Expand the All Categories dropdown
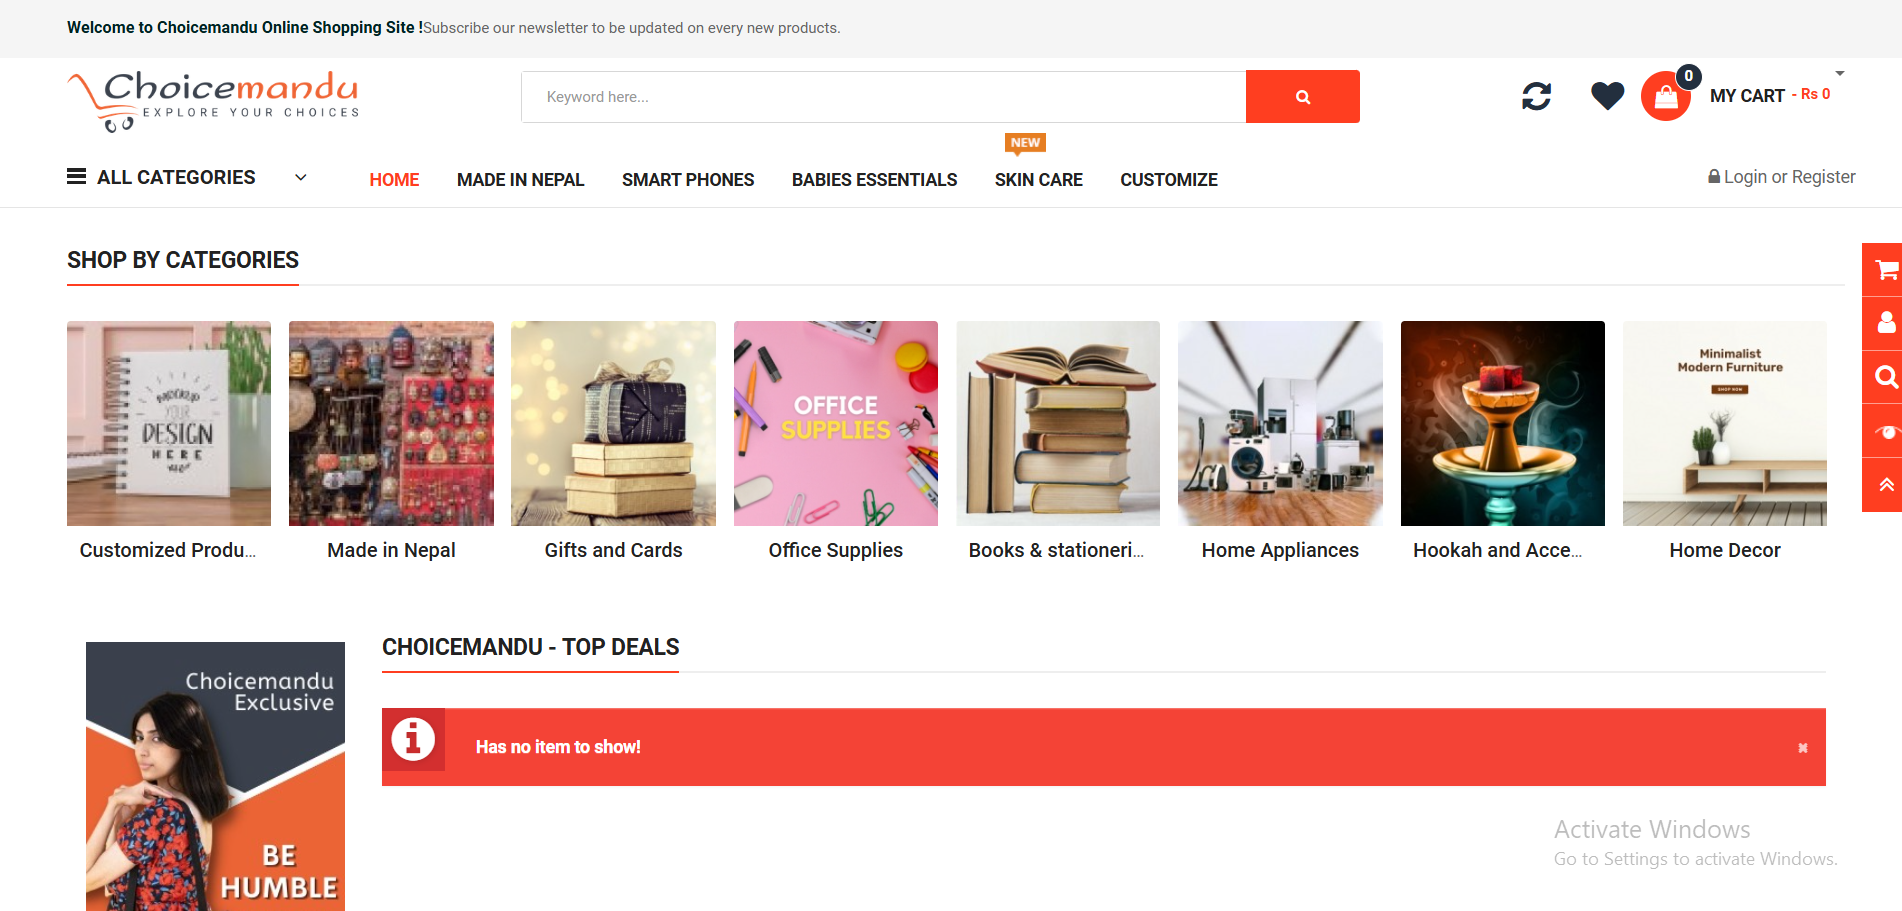1902x911 pixels. coord(300,178)
